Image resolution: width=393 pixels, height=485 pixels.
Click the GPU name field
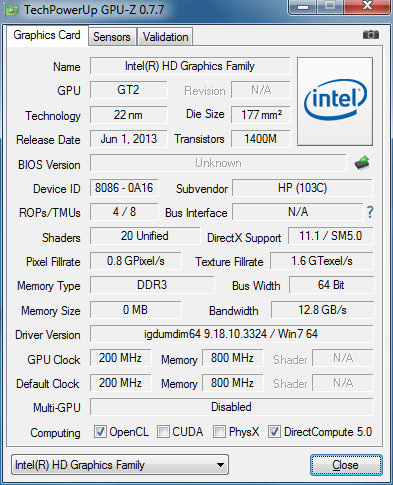point(190,66)
